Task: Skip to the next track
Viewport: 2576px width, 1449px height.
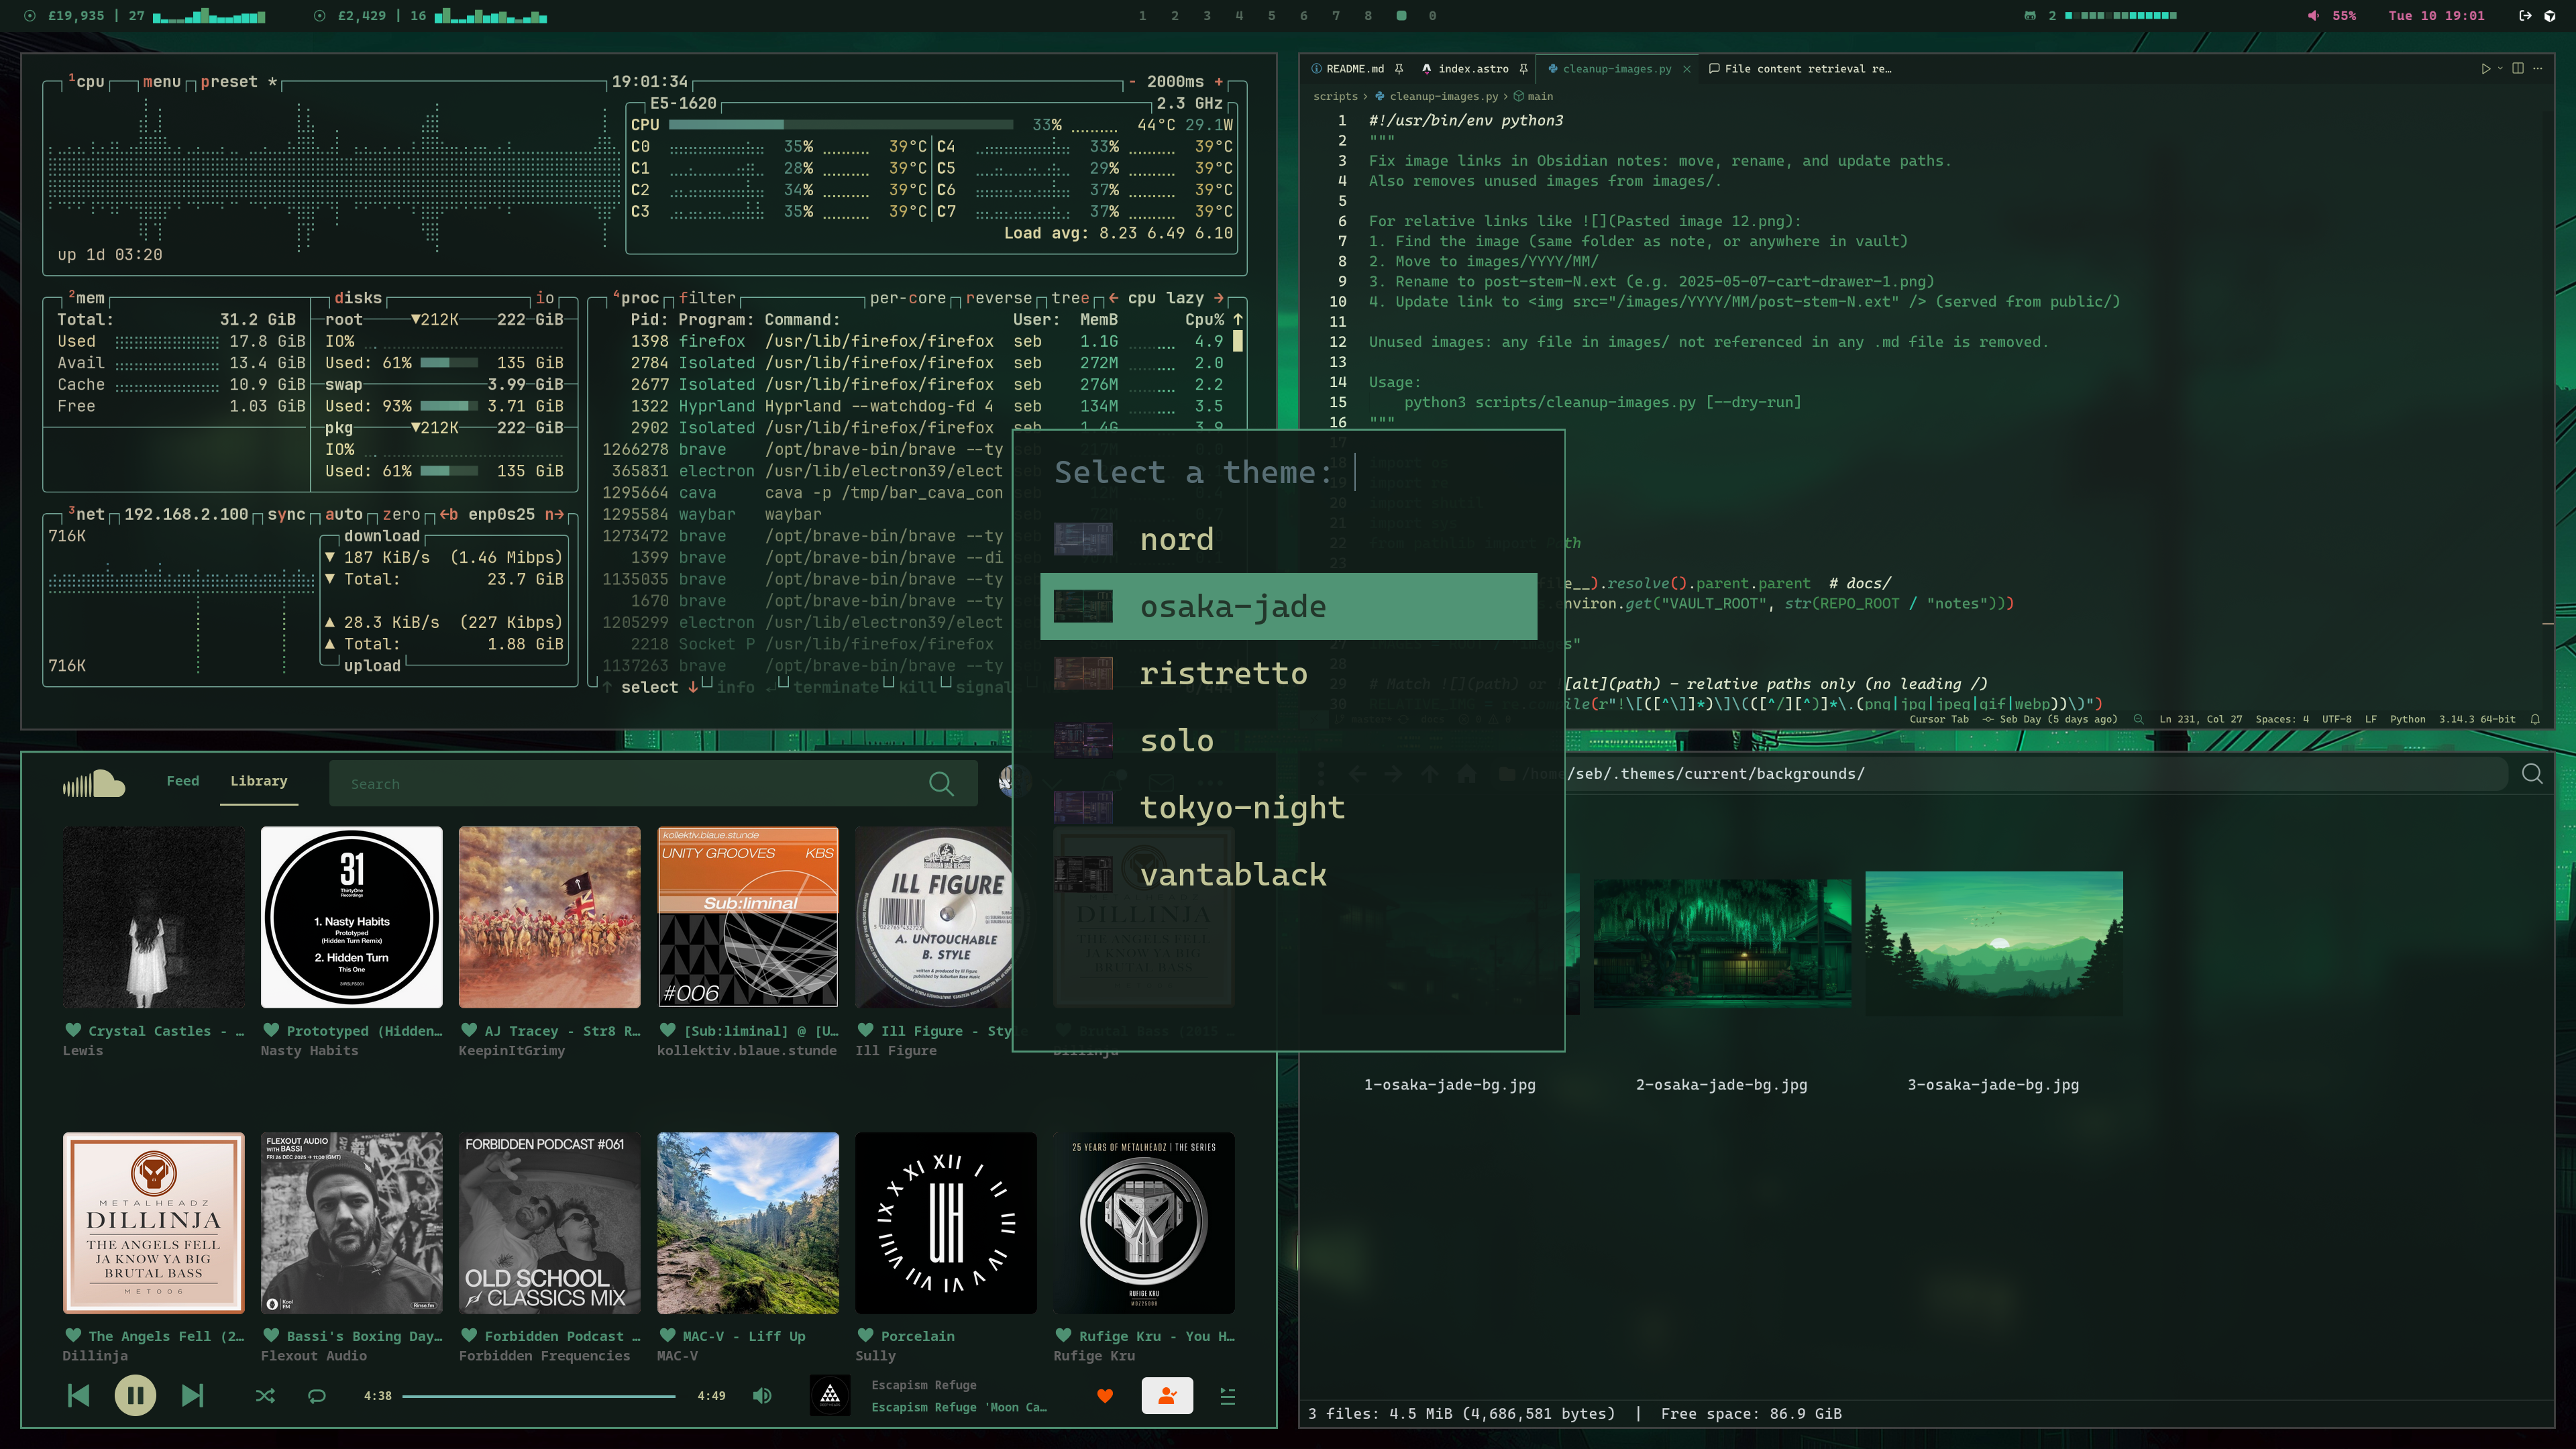Action: 192,1395
